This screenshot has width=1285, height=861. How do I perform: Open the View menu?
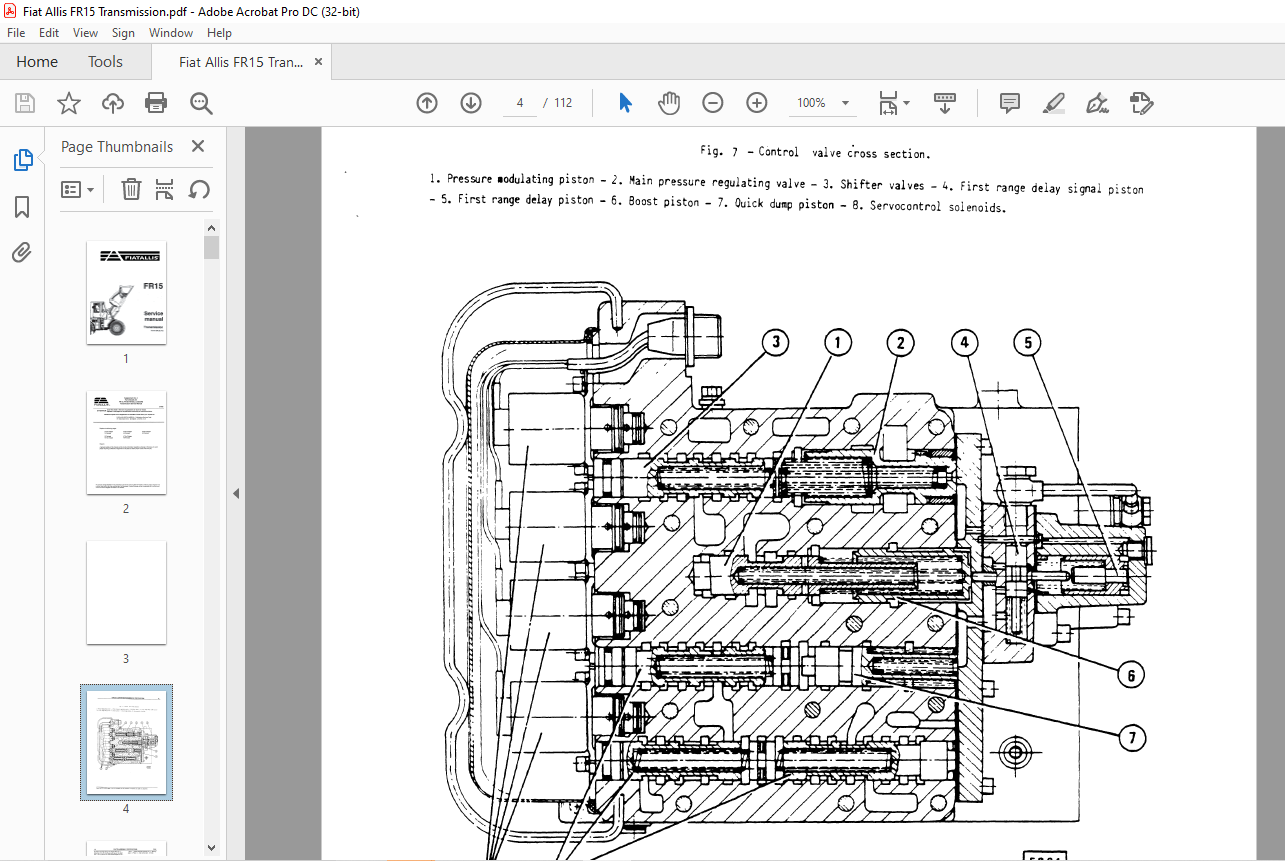coord(86,33)
